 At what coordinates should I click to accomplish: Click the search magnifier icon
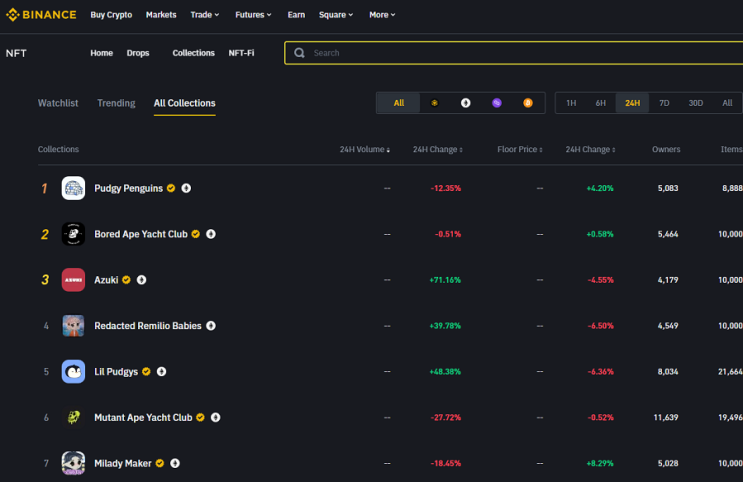coord(299,53)
